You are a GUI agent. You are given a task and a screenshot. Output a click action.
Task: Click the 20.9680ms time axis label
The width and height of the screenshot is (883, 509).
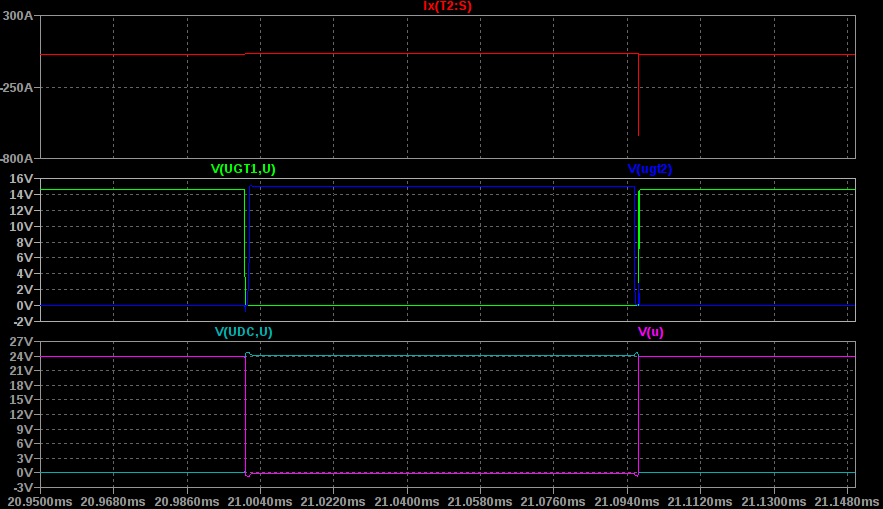pos(113,502)
